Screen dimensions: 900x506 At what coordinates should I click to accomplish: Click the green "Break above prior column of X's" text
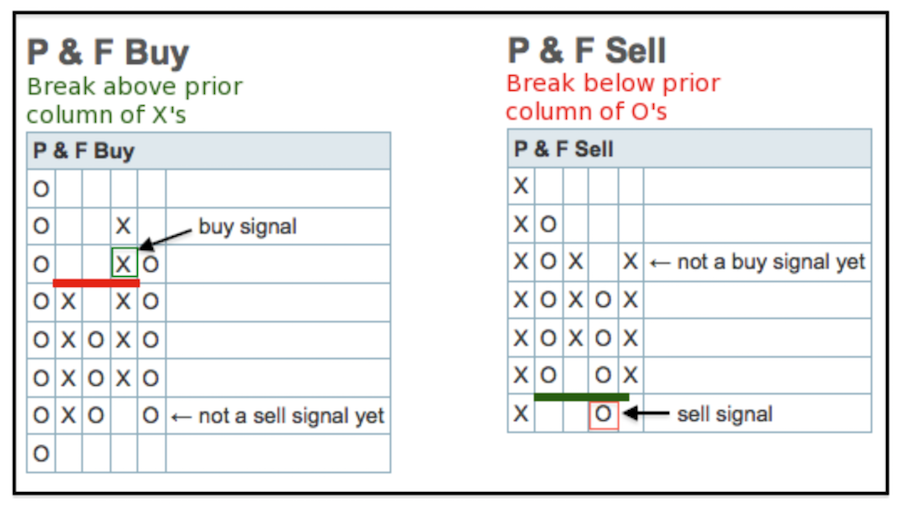click(134, 100)
